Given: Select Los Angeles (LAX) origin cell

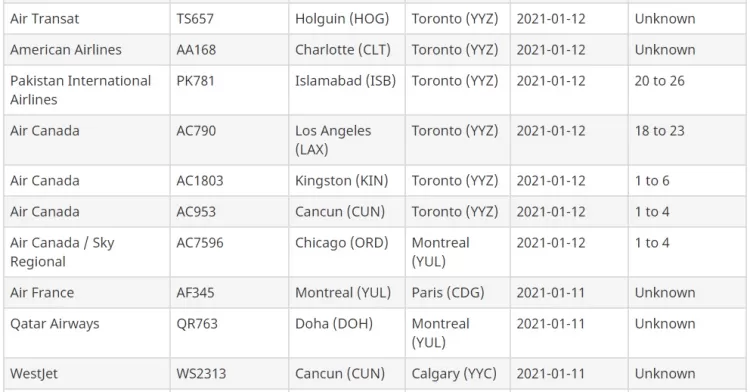Looking at the screenshot, I should [347, 140].
